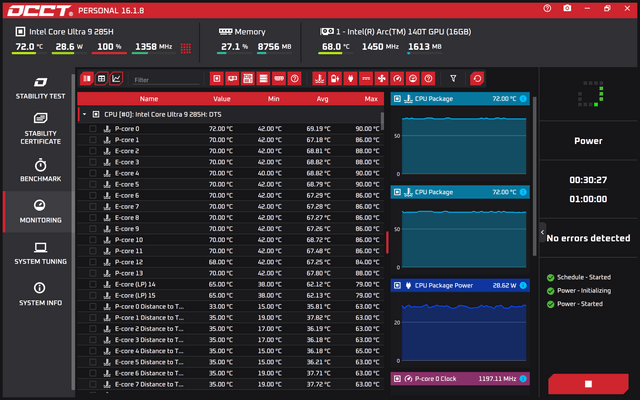This screenshot has width=640, height=400.
Task: Sort by the Min column header
Action: coord(273,99)
